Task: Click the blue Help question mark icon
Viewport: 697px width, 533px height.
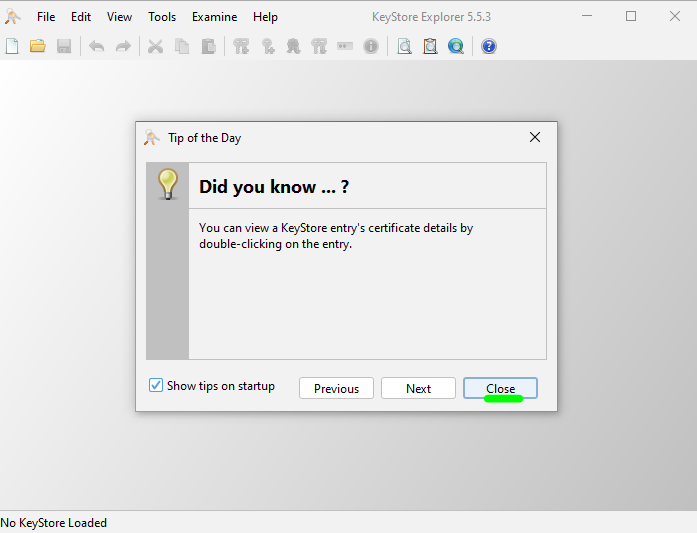Action: point(489,46)
